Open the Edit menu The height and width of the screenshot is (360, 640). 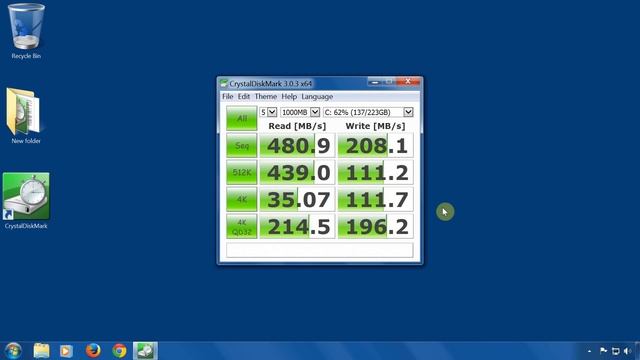(244, 97)
